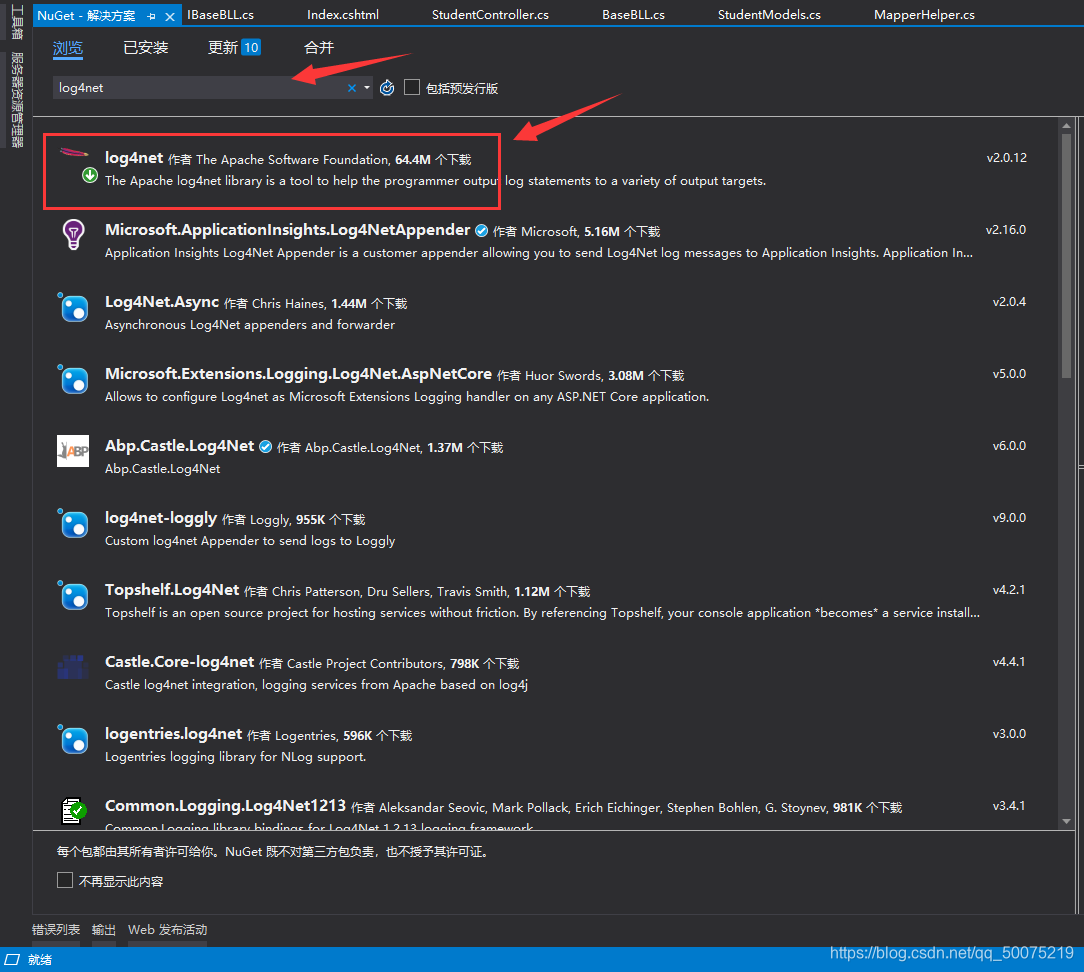Click the Common.Logging.Log4Net1213 package icon
Viewport: 1084px width, 972px height.
pyautogui.click(x=73, y=810)
